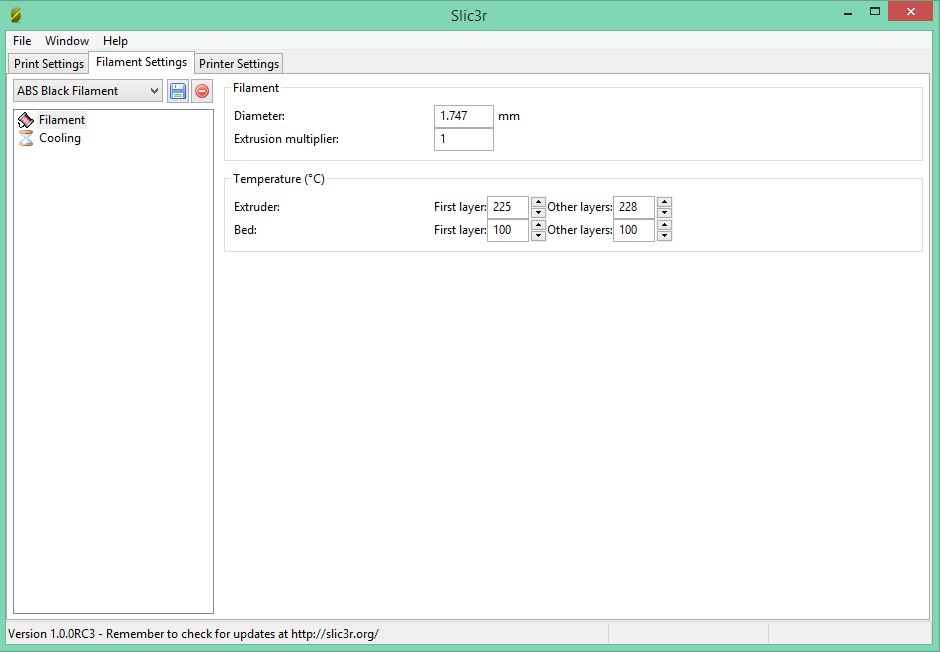The image size is (940, 652).
Task: Switch to the Printer Settings tab
Action: [239, 64]
